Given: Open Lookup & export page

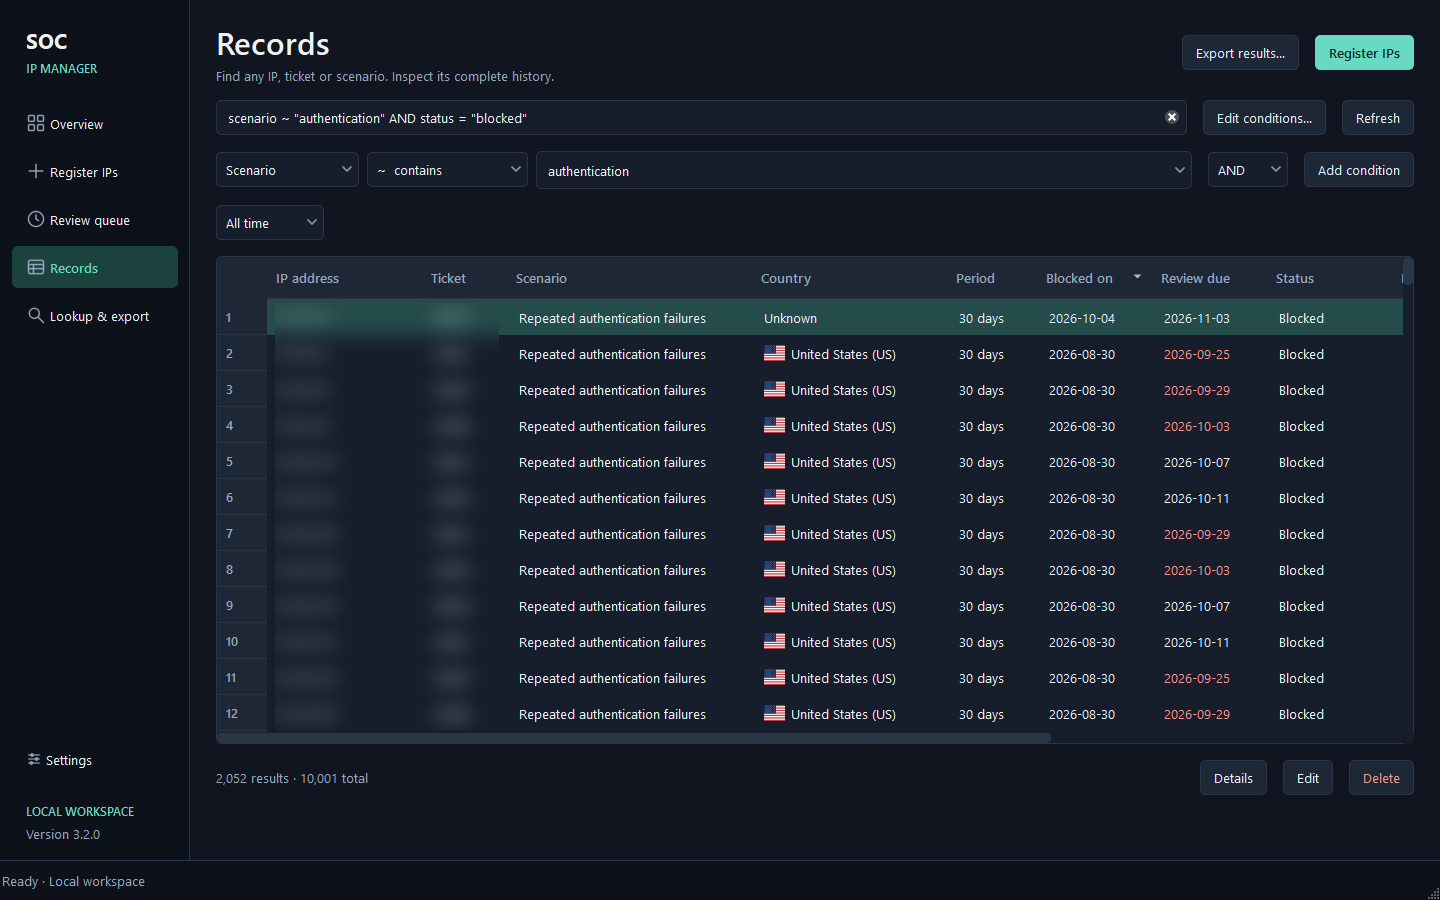Looking at the screenshot, I should coord(95,316).
